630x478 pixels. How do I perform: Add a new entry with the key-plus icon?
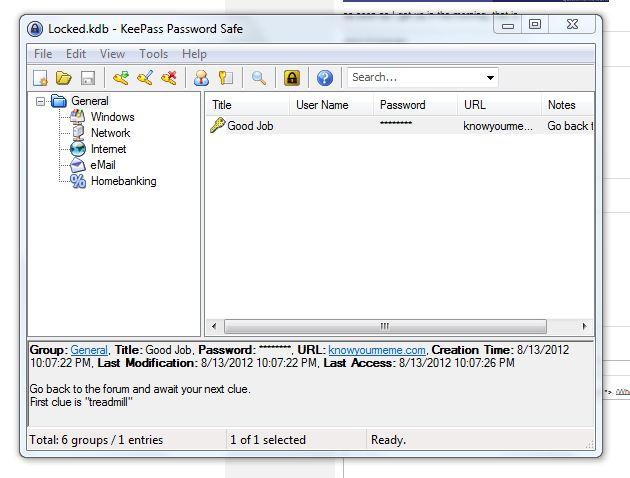click(x=121, y=78)
